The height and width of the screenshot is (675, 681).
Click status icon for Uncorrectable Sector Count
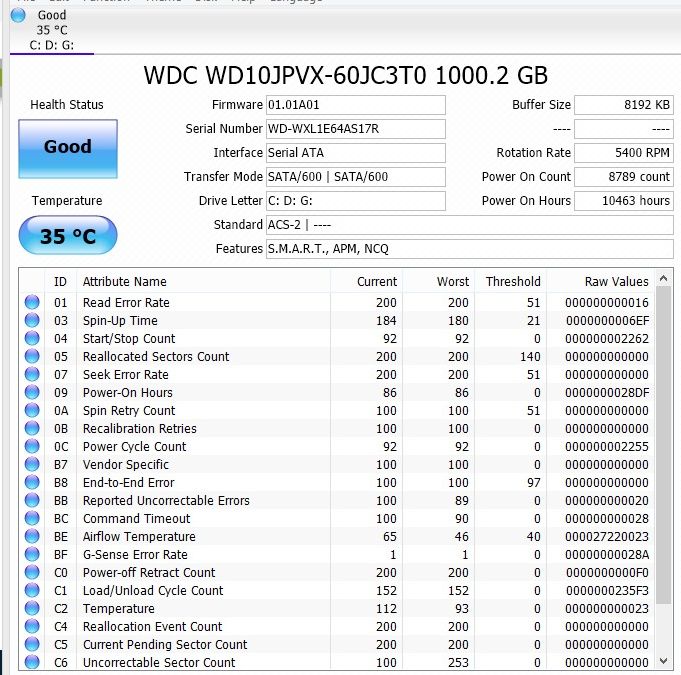point(32,662)
